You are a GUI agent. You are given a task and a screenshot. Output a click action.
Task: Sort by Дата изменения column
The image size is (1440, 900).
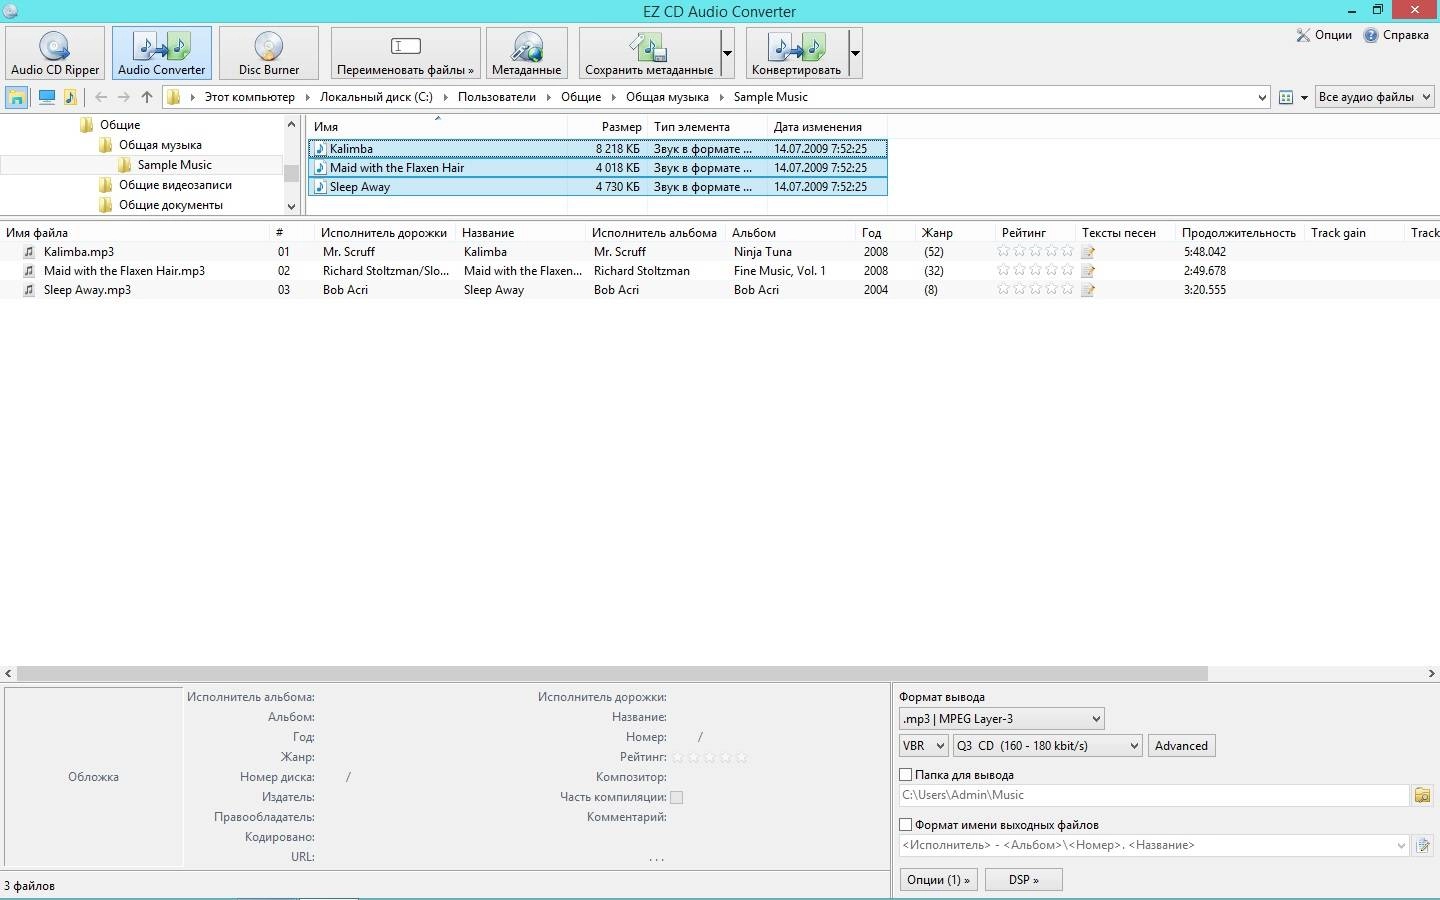click(x=827, y=127)
